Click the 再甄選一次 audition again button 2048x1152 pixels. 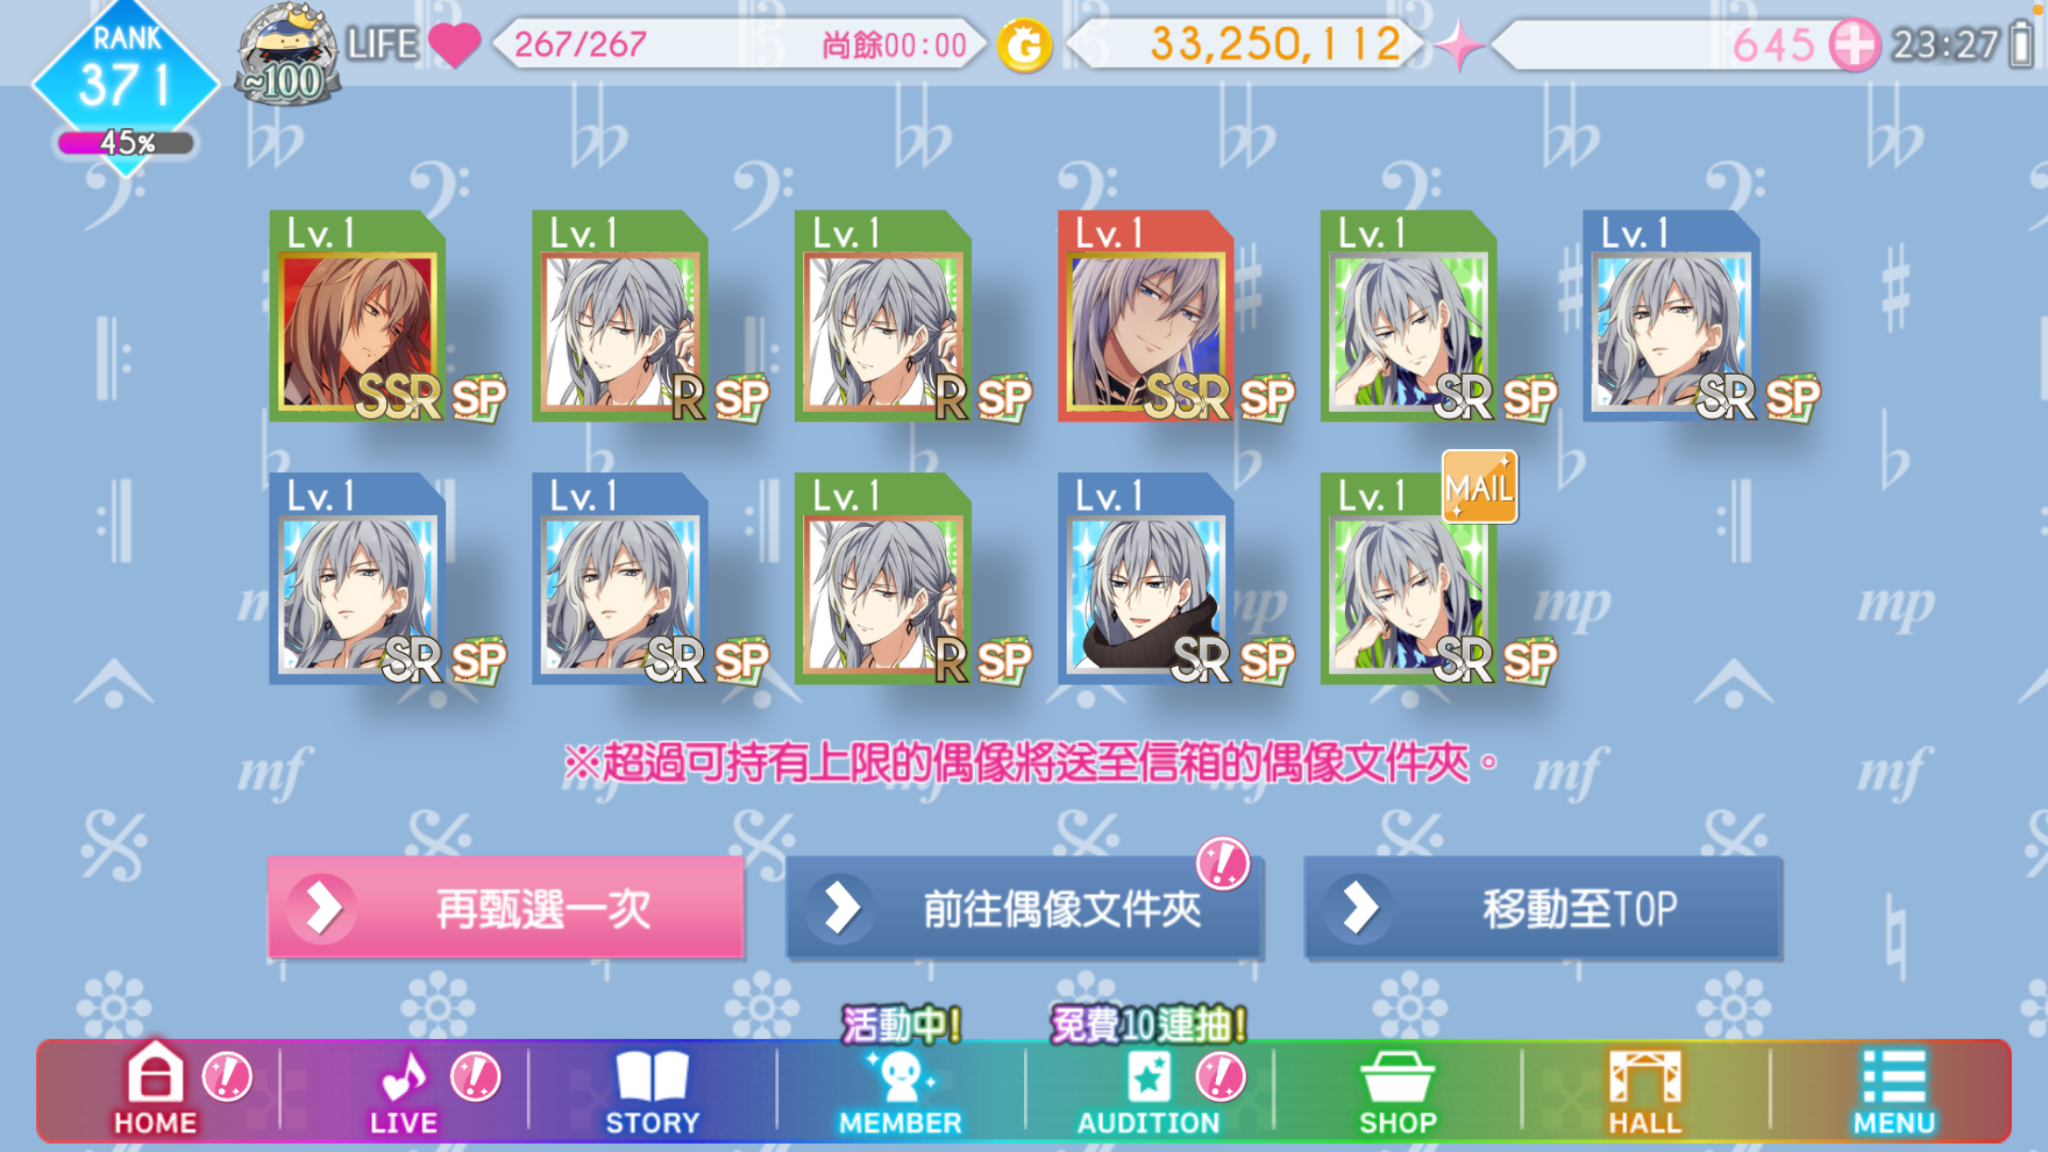tap(506, 908)
